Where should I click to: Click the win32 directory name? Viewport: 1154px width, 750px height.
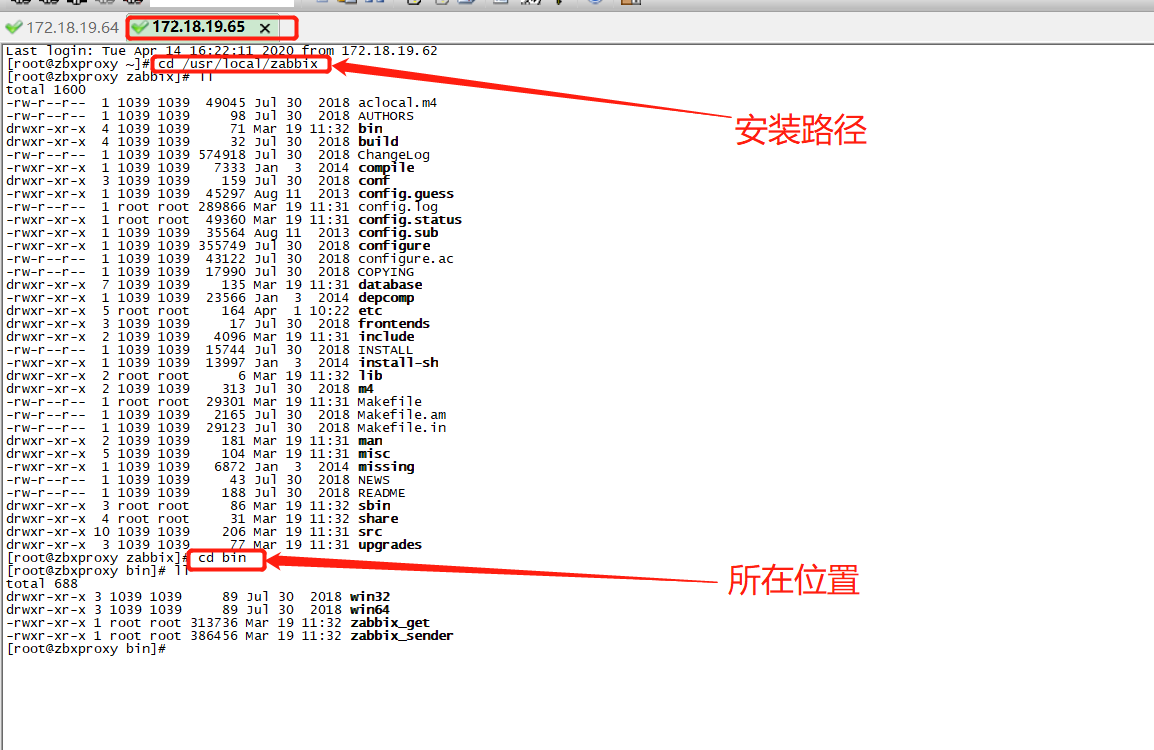click(x=370, y=597)
